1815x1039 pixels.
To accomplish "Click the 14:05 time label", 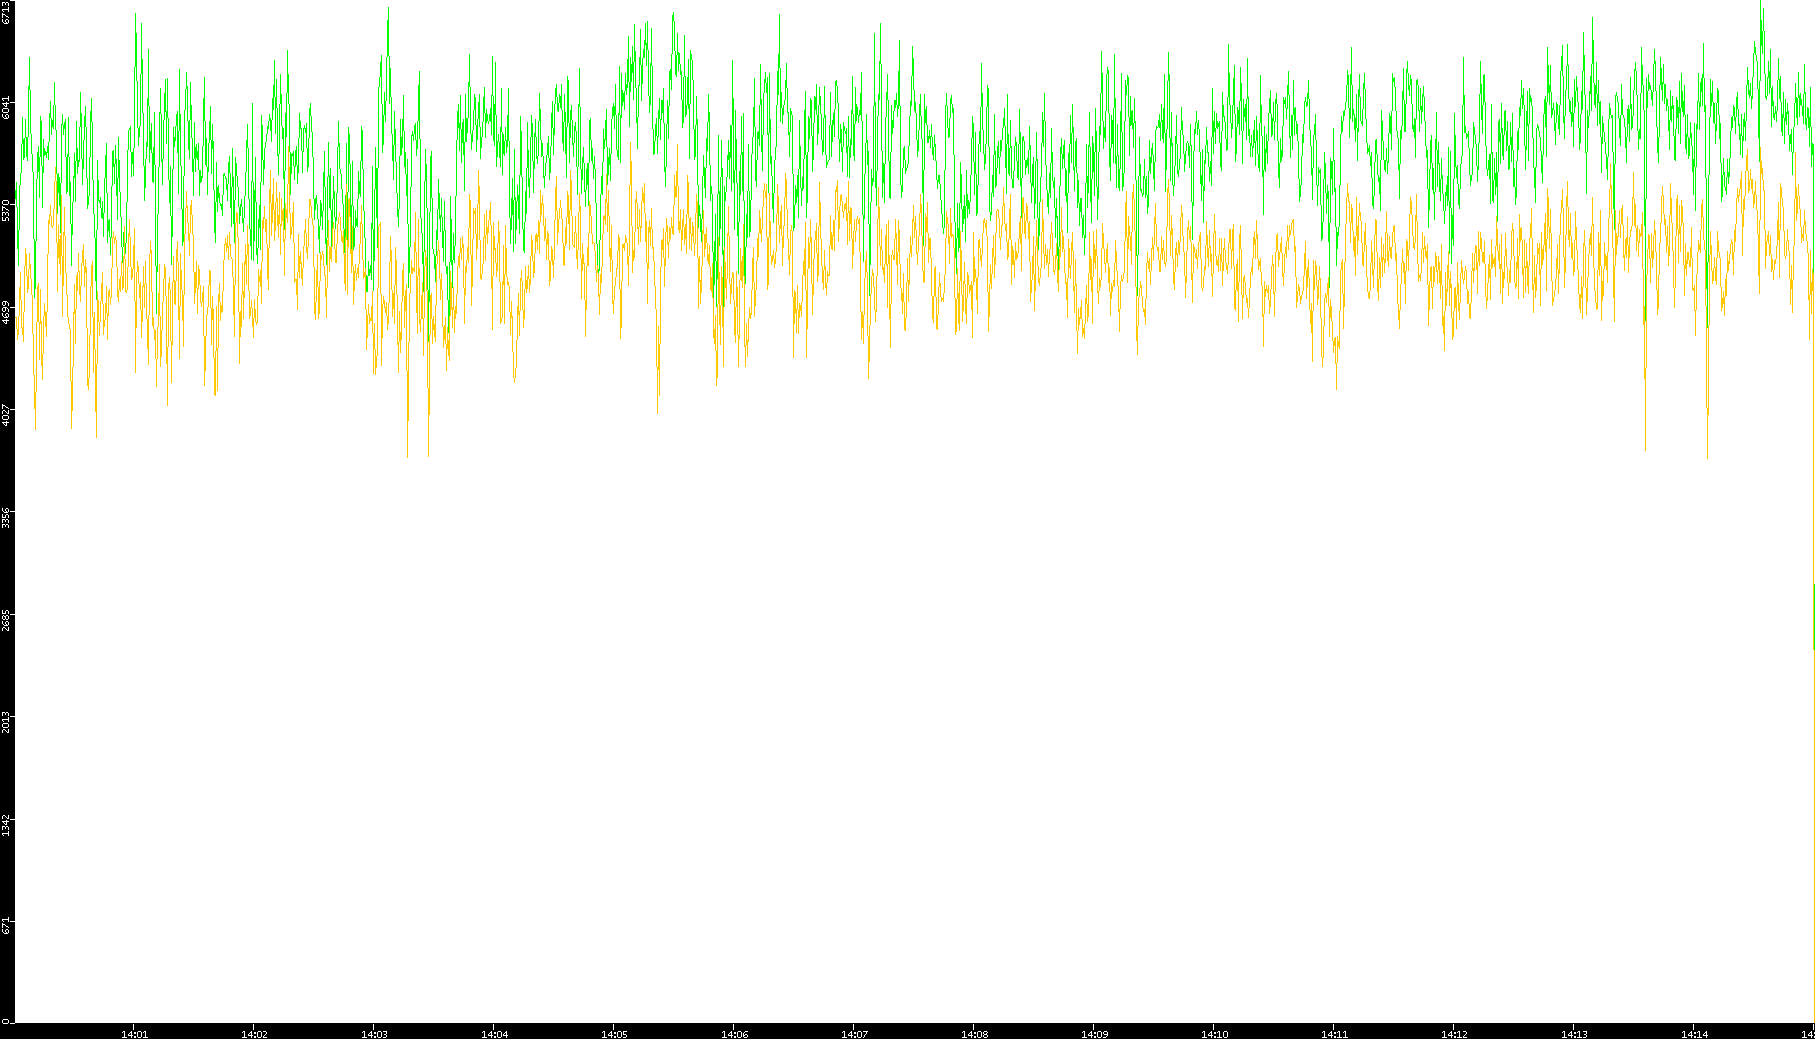I will coord(615,1034).
